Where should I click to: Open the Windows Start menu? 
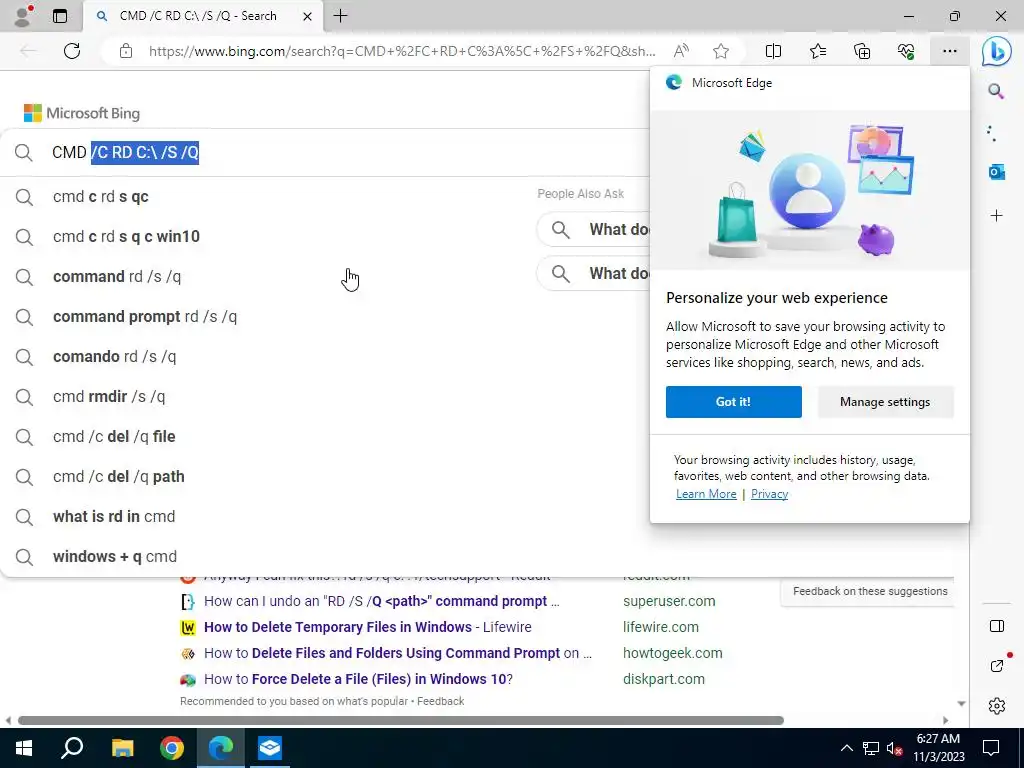click(24, 748)
